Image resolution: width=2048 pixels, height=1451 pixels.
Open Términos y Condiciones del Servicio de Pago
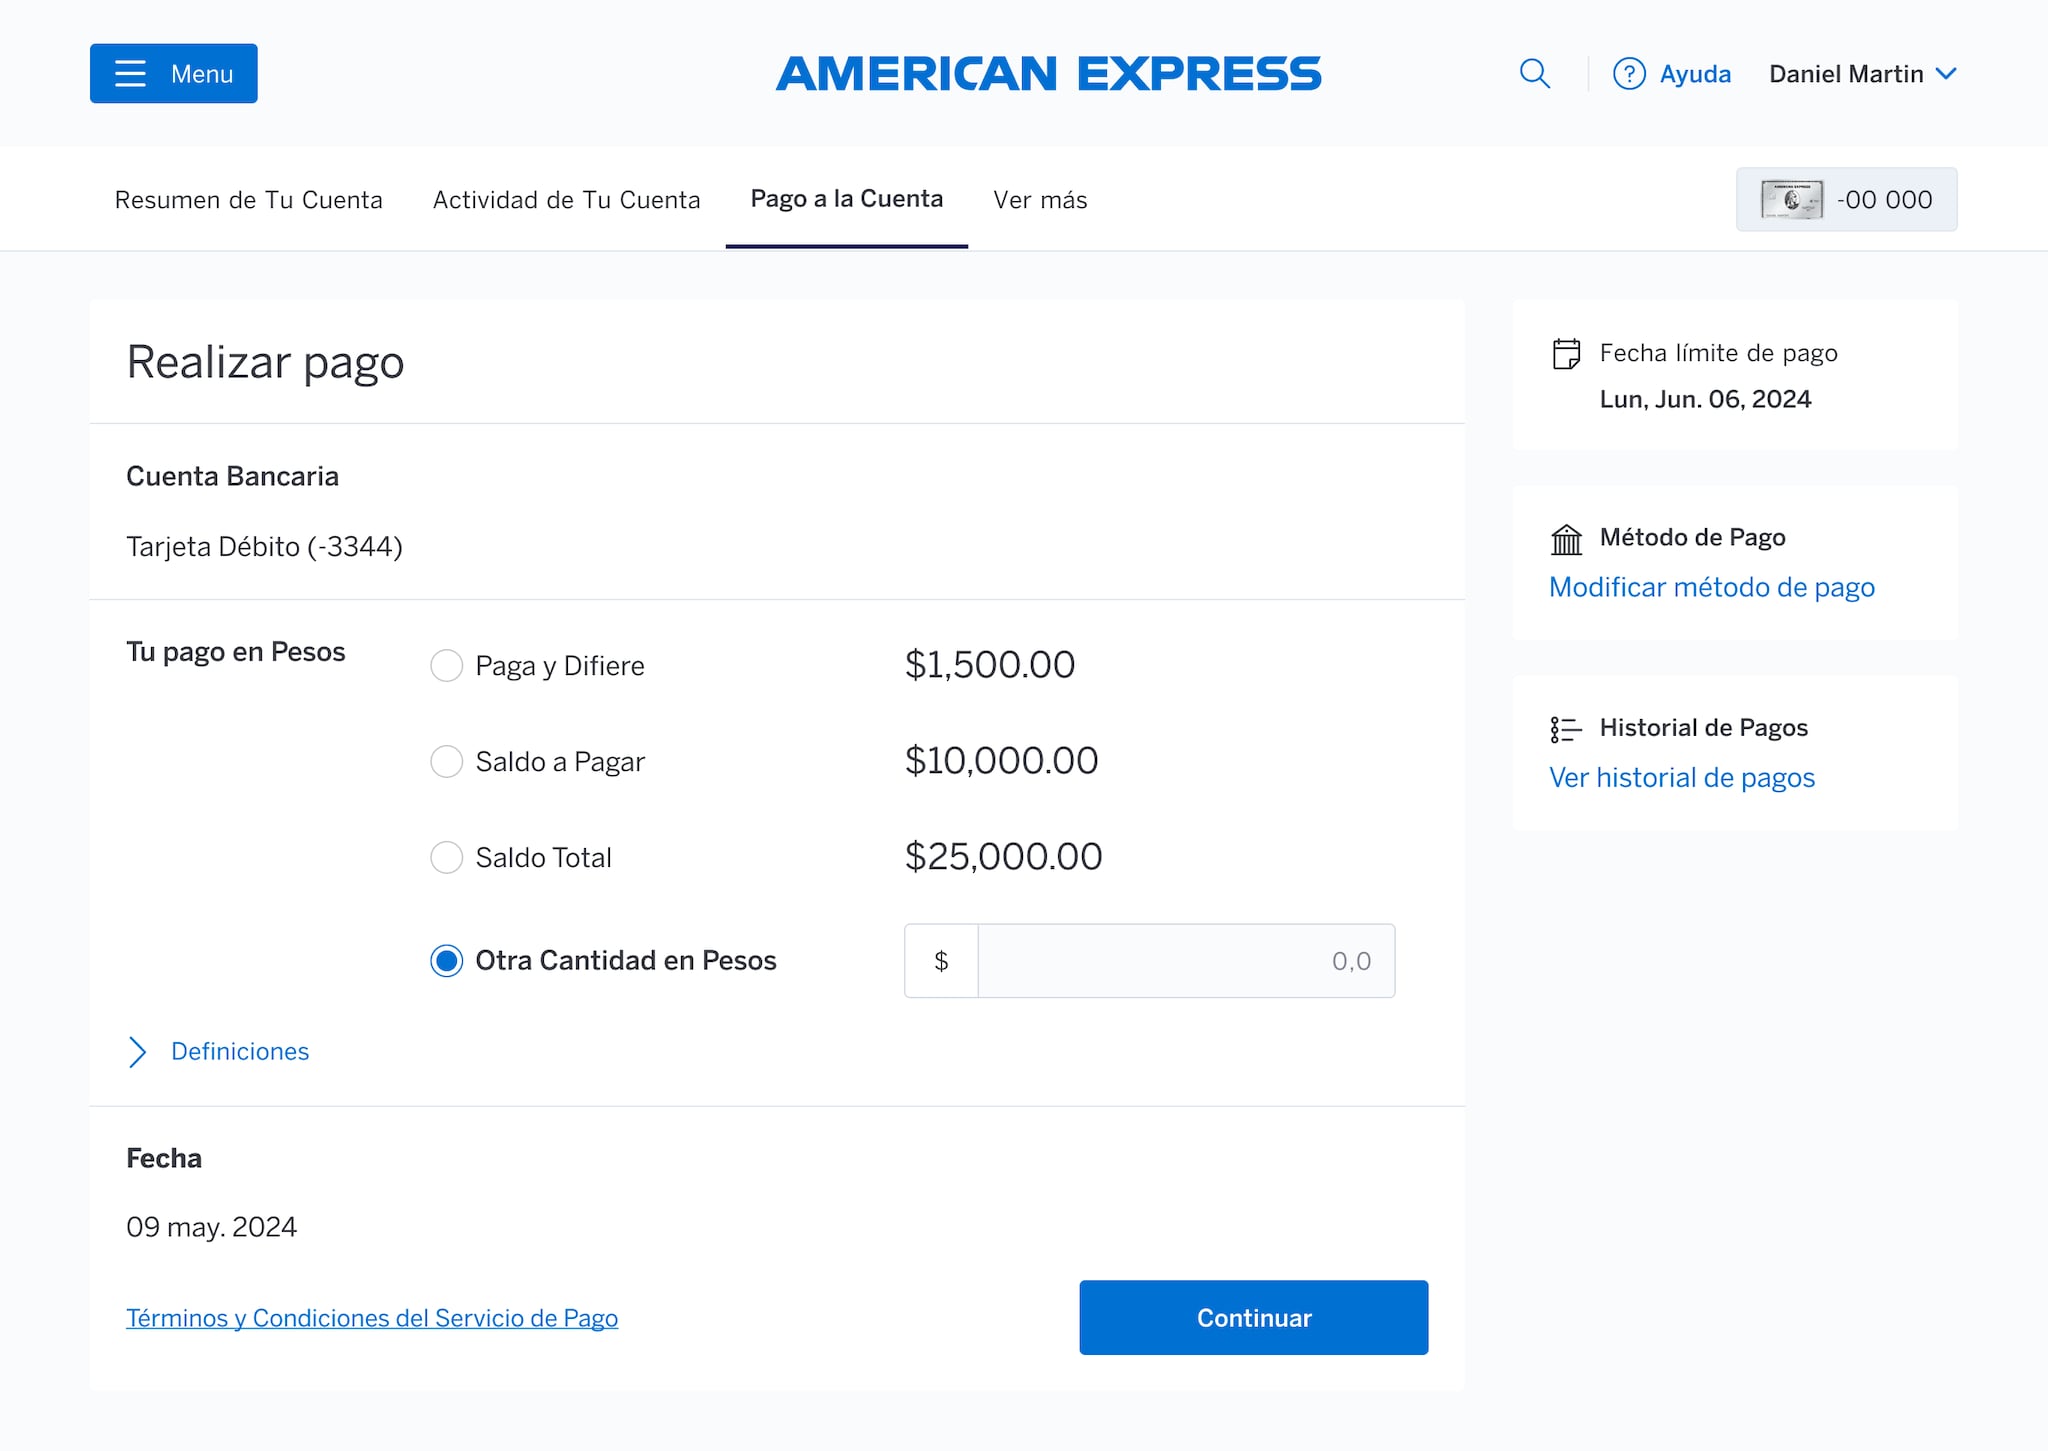(x=371, y=1317)
